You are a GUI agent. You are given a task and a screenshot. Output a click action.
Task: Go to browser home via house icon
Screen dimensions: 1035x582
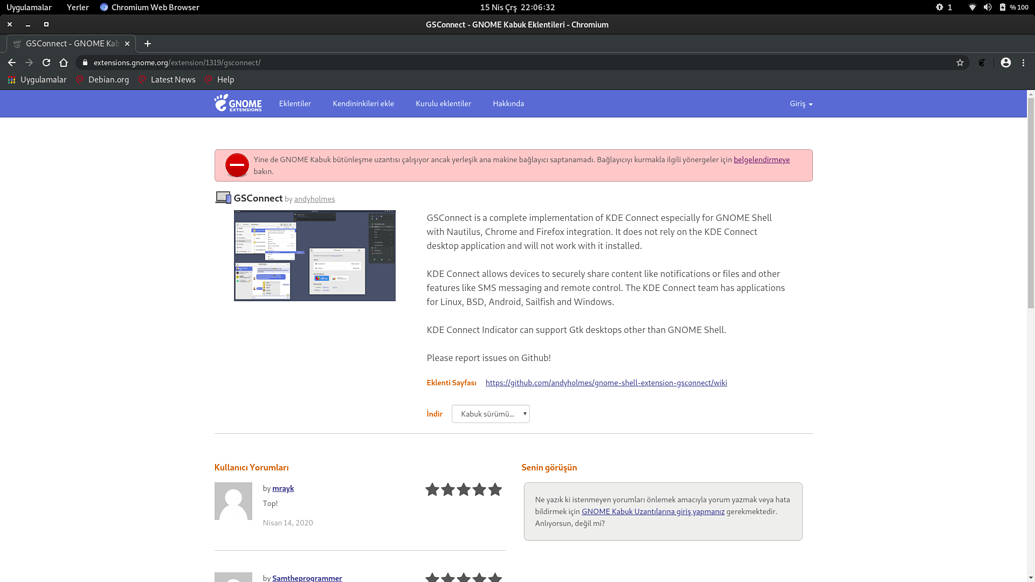(64, 62)
